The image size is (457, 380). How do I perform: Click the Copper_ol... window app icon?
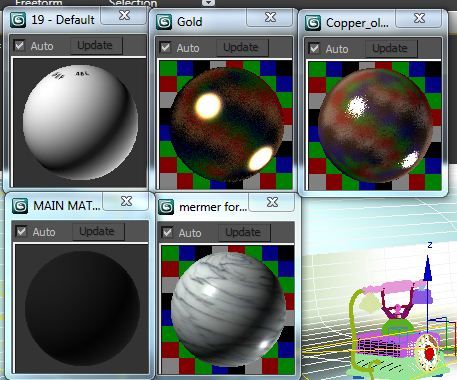click(x=313, y=23)
